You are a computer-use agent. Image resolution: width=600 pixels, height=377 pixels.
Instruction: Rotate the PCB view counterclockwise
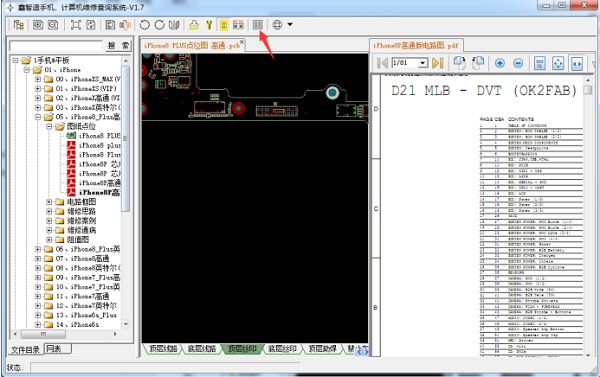tap(144, 25)
